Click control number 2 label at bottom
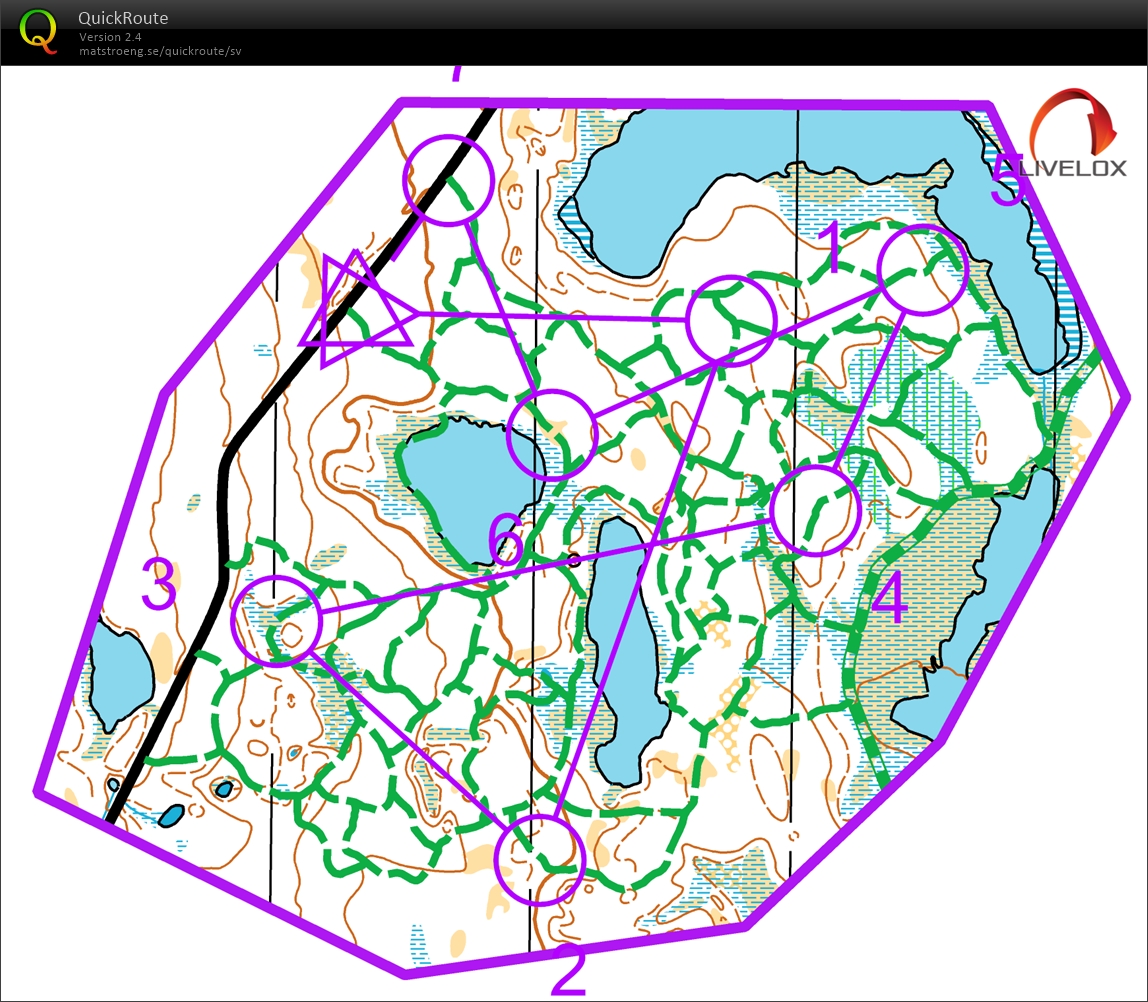Screen dimensions: 1148x1002 [567, 970]
